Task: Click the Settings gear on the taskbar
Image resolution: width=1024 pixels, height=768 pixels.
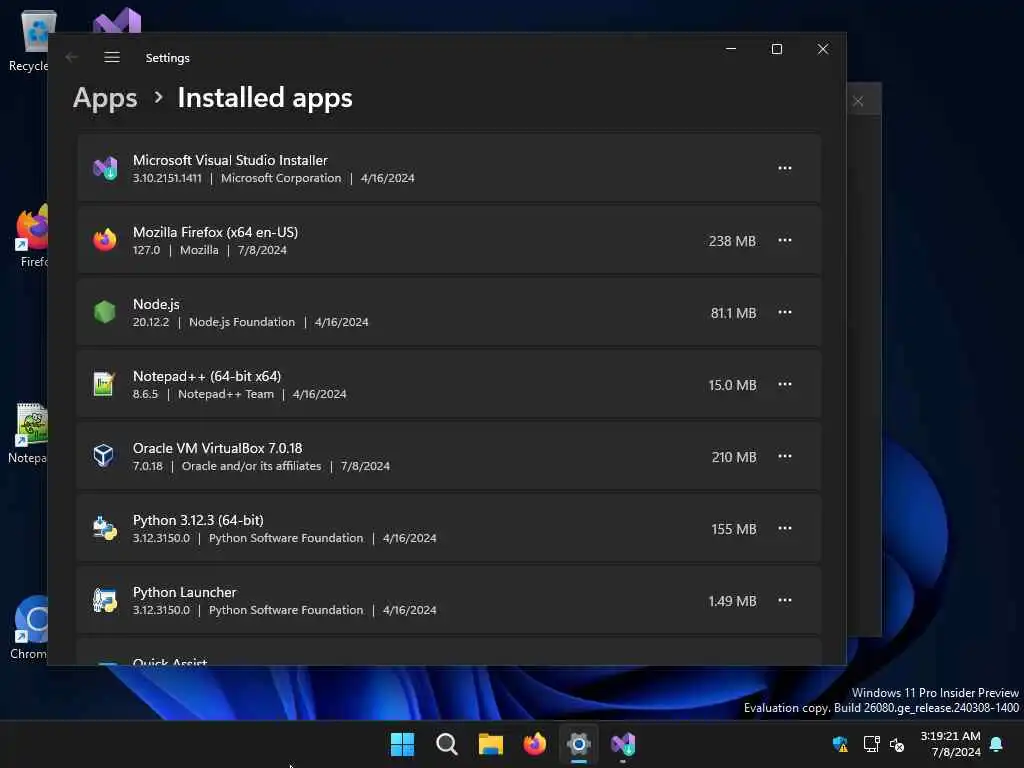Action: click(579, 744)
